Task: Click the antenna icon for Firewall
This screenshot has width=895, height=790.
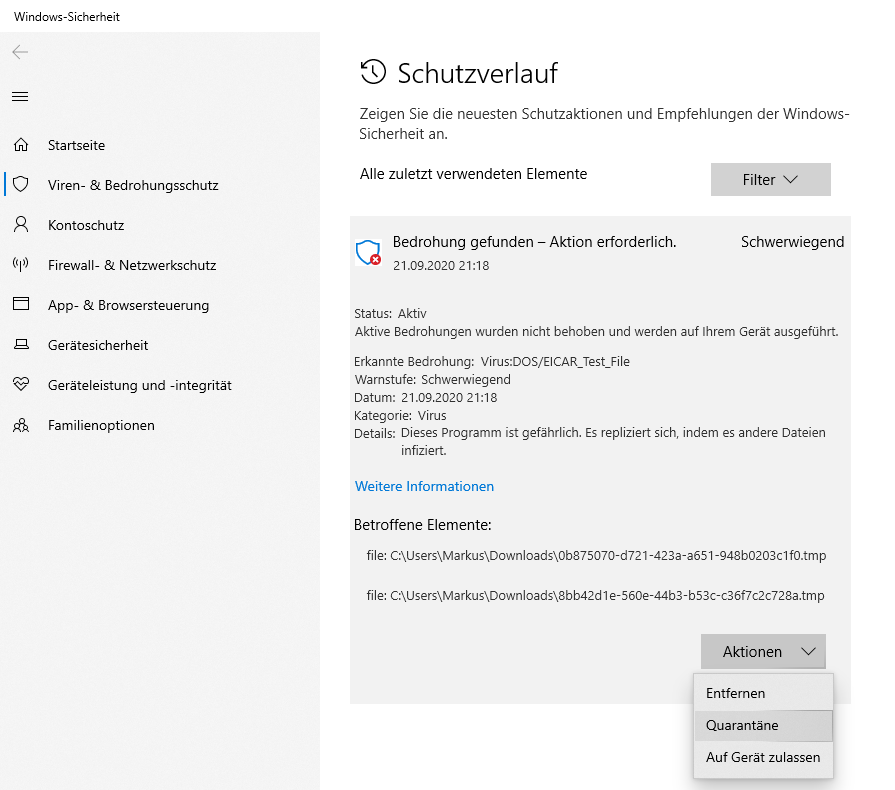Action: [21, 264]
